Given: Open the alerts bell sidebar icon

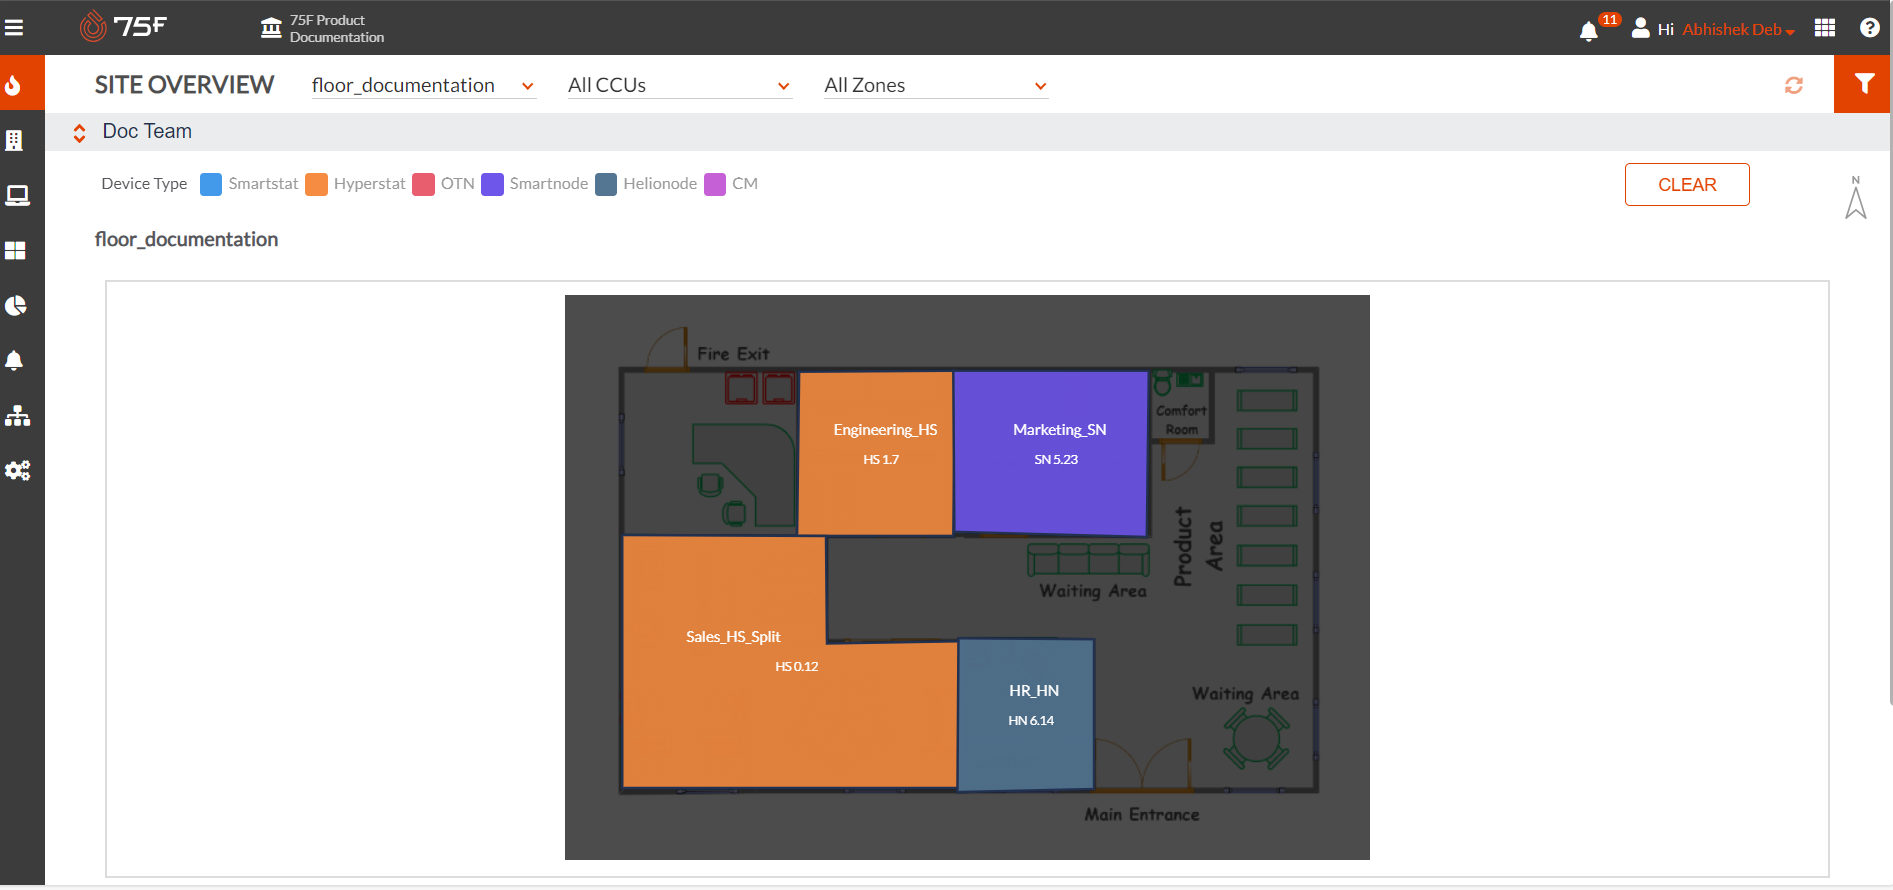Looking at the screenshot, I should [14, 360].
